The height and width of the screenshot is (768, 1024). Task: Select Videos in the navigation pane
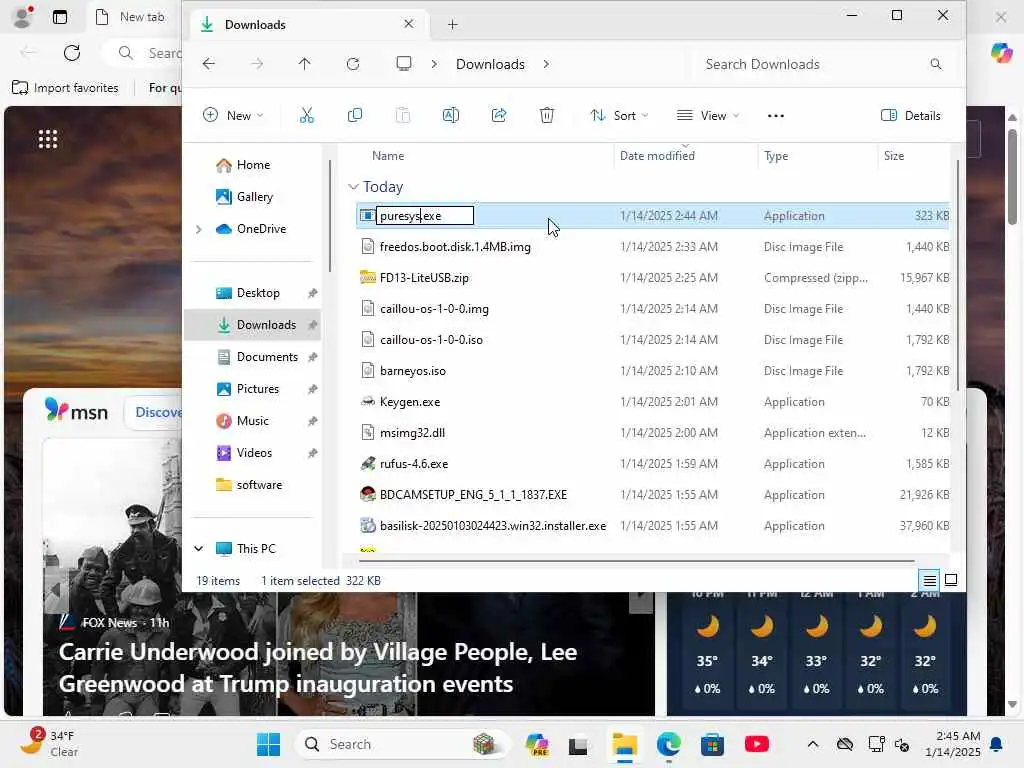click(x=254, y=453)
